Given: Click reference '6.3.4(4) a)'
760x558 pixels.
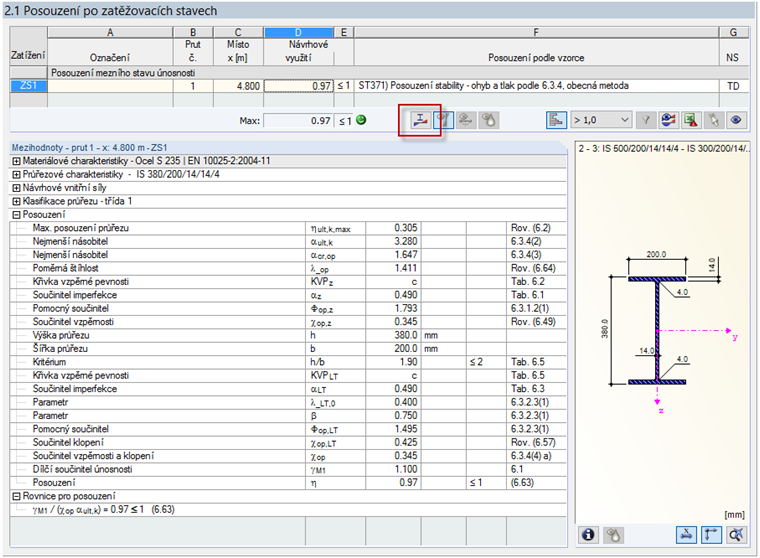Looking at the screenshot, I should click(x=531, y=456).
